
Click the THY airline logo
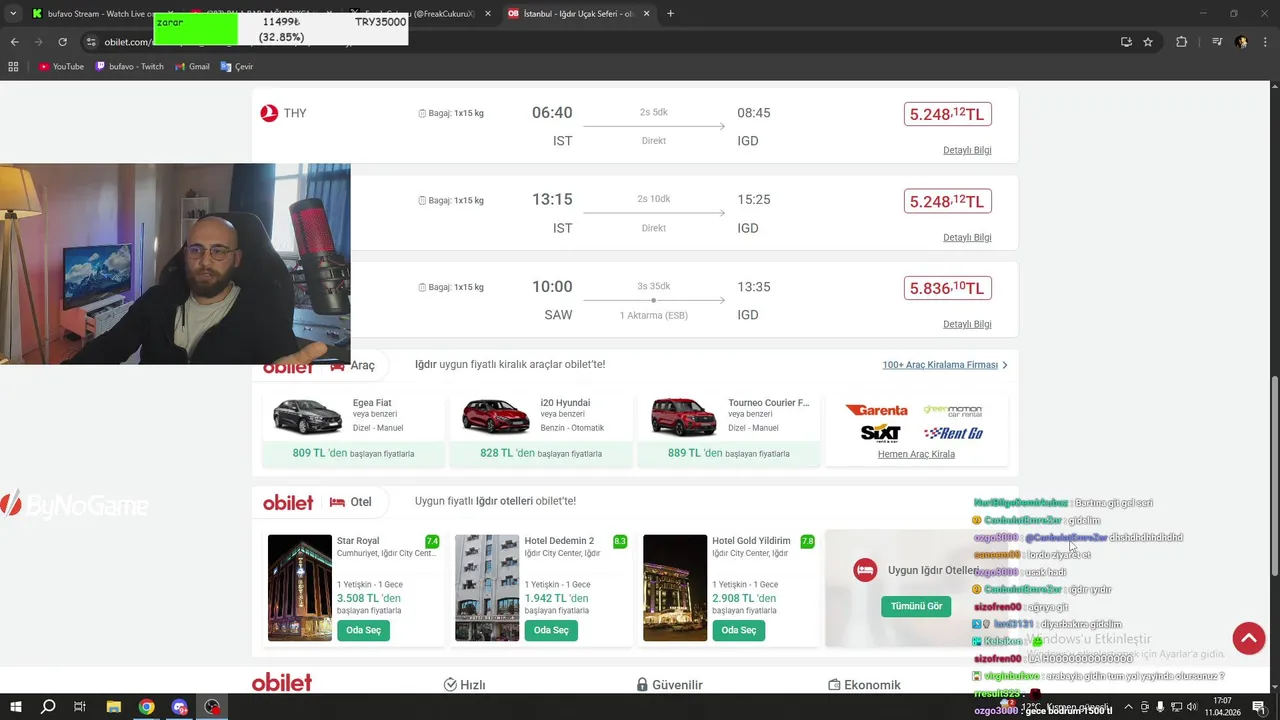pyautogui.click(x=269, y=113)
